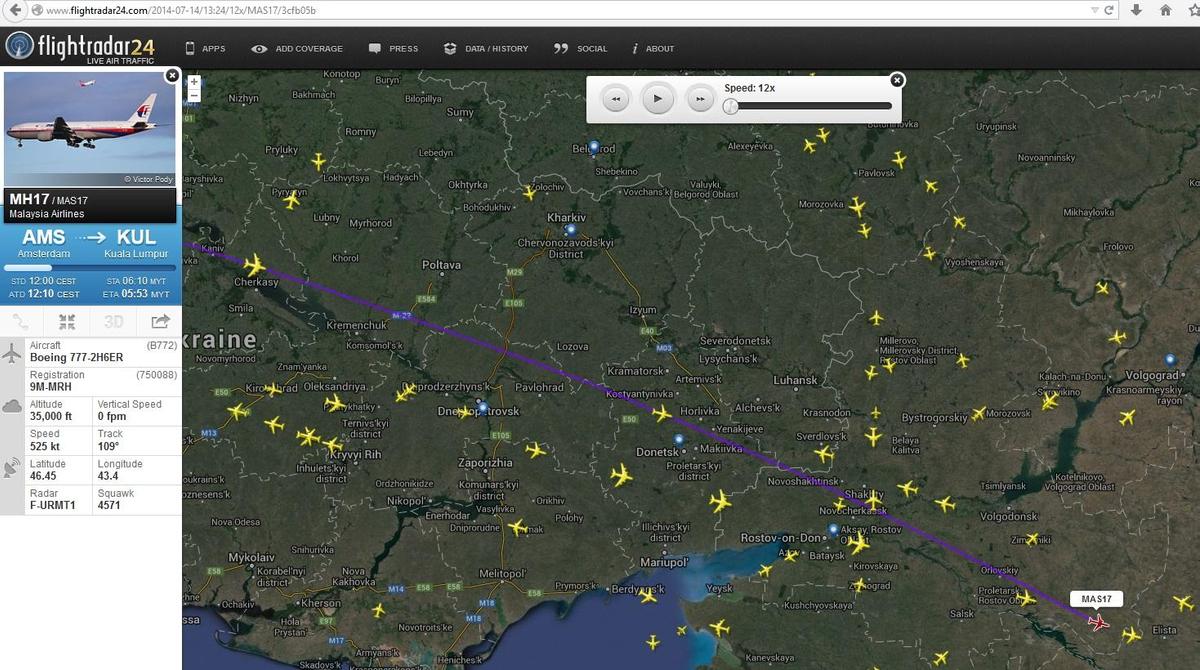Open the URL bar history dropdown arrow

click(x=1093, y=10)
